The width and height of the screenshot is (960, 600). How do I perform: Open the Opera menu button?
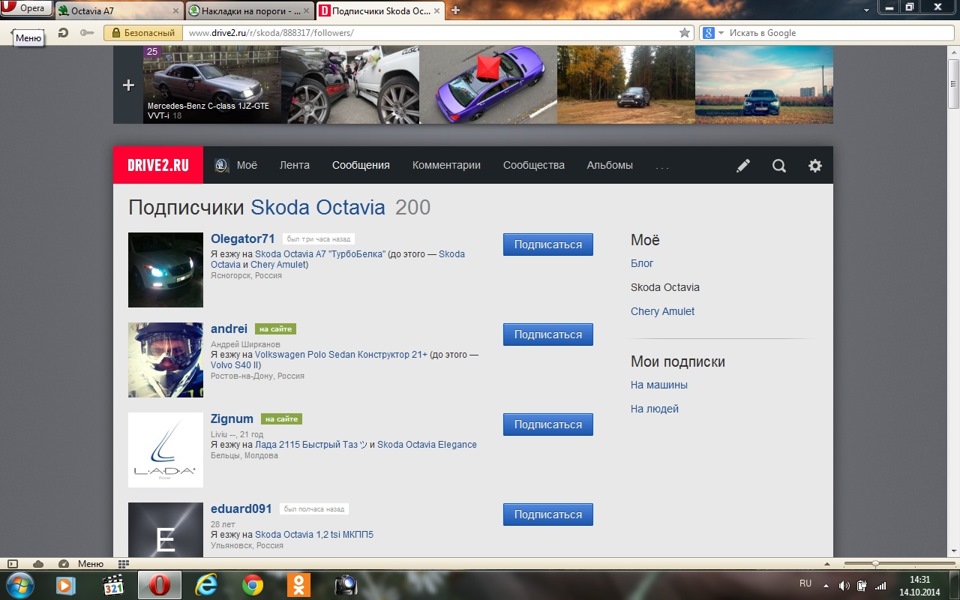coord(26,8)
